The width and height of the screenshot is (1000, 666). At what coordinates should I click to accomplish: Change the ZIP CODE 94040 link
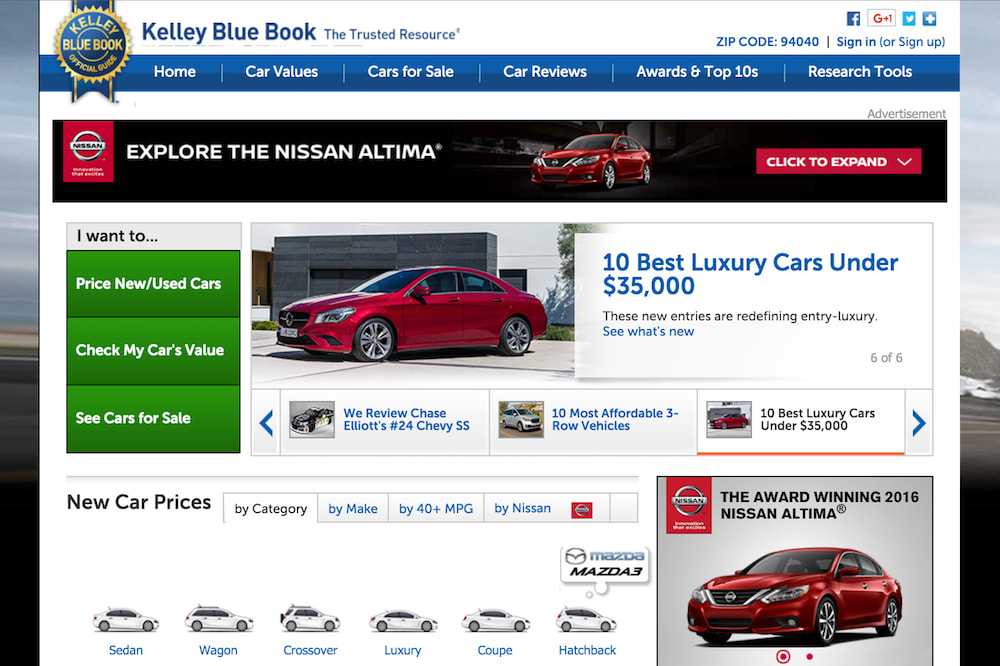[x=767, y=41]
